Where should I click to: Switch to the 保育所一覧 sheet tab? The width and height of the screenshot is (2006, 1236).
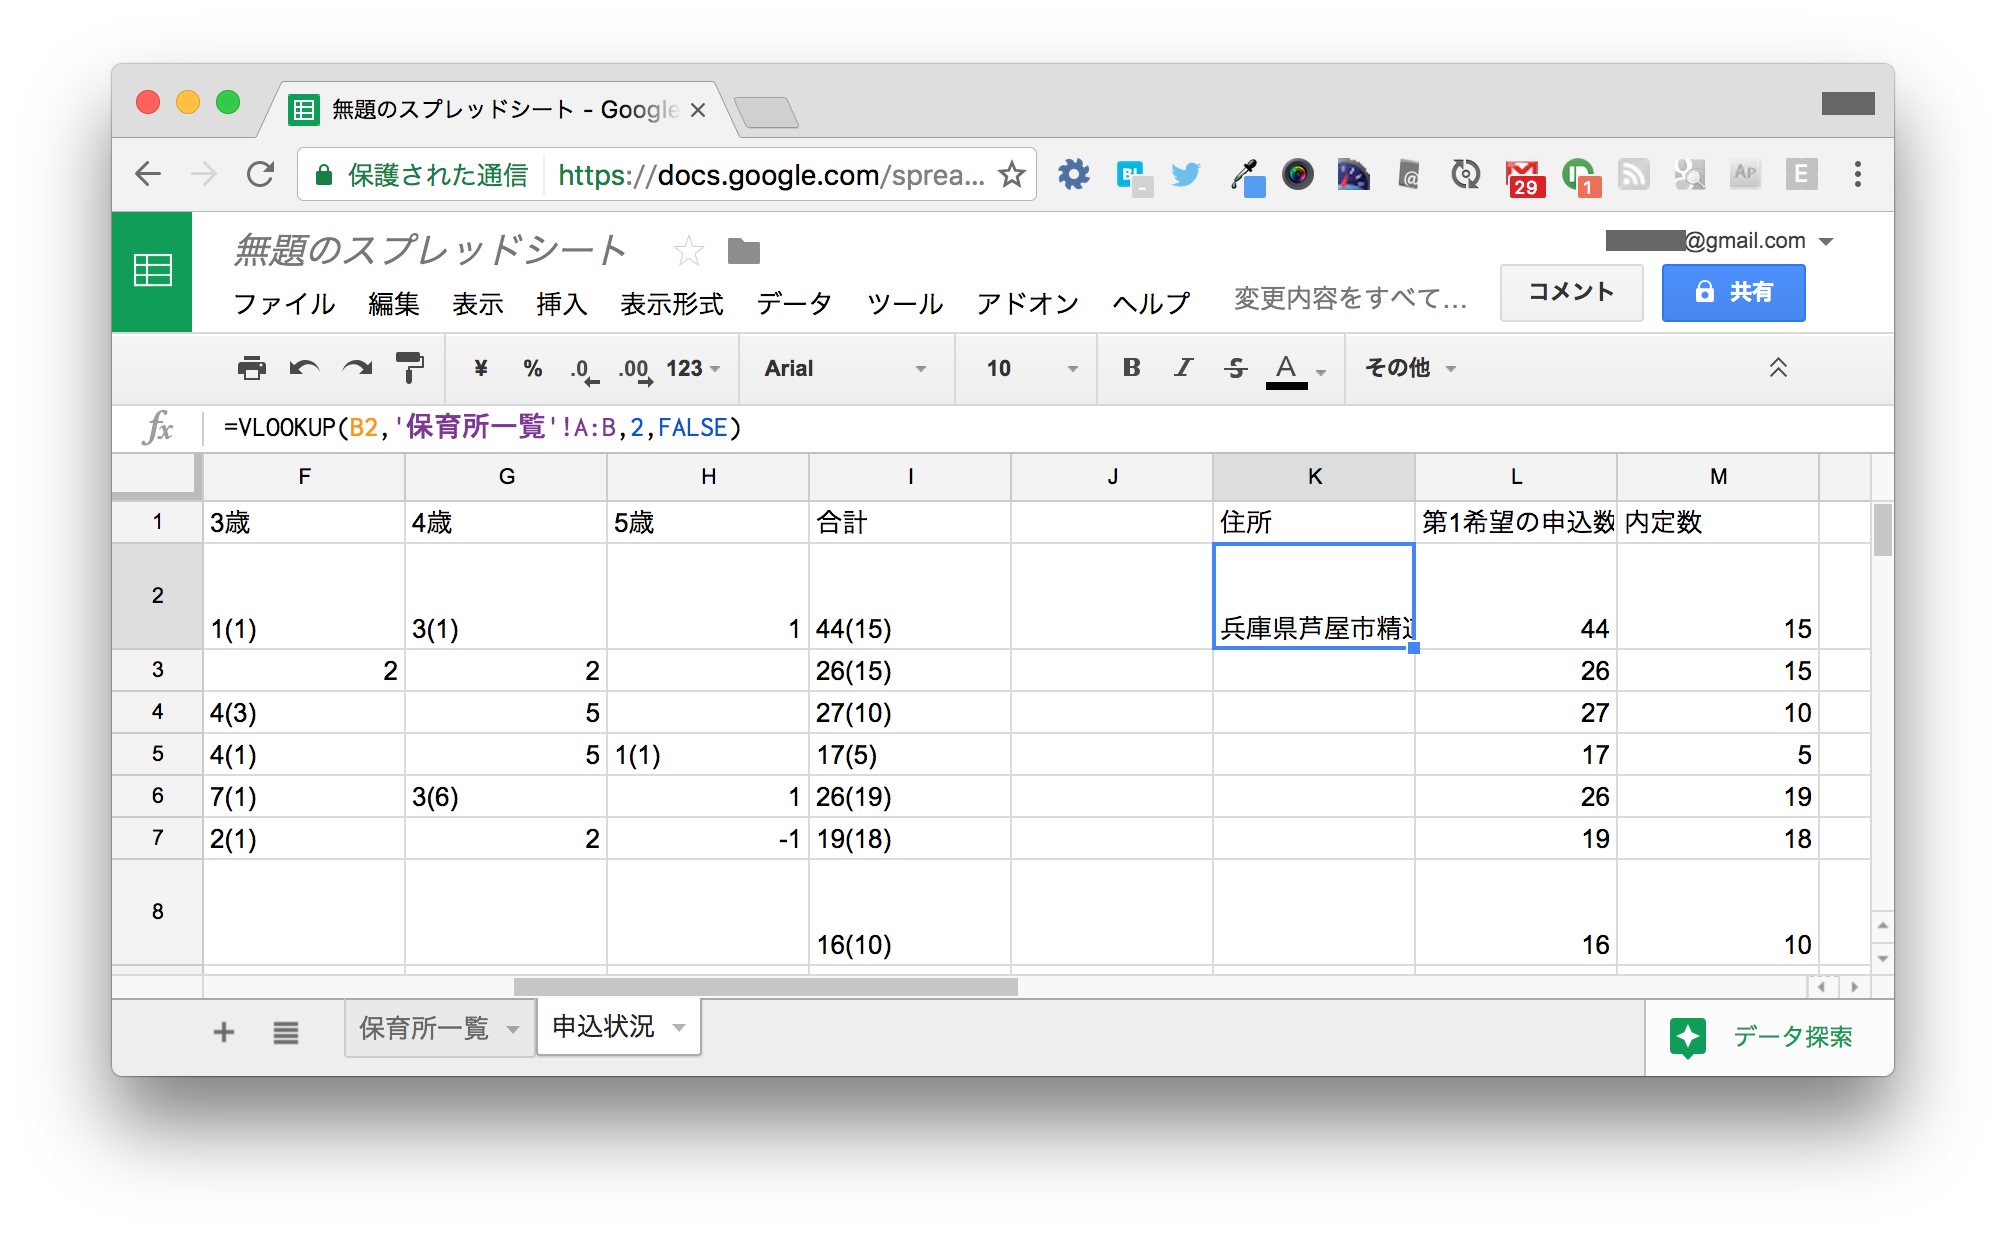[x=424, y=1028]
